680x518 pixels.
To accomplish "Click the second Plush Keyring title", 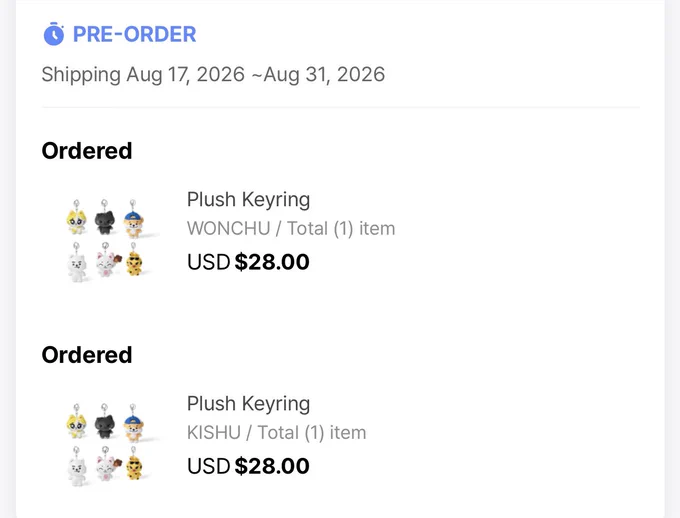I will tap(248, 404).
